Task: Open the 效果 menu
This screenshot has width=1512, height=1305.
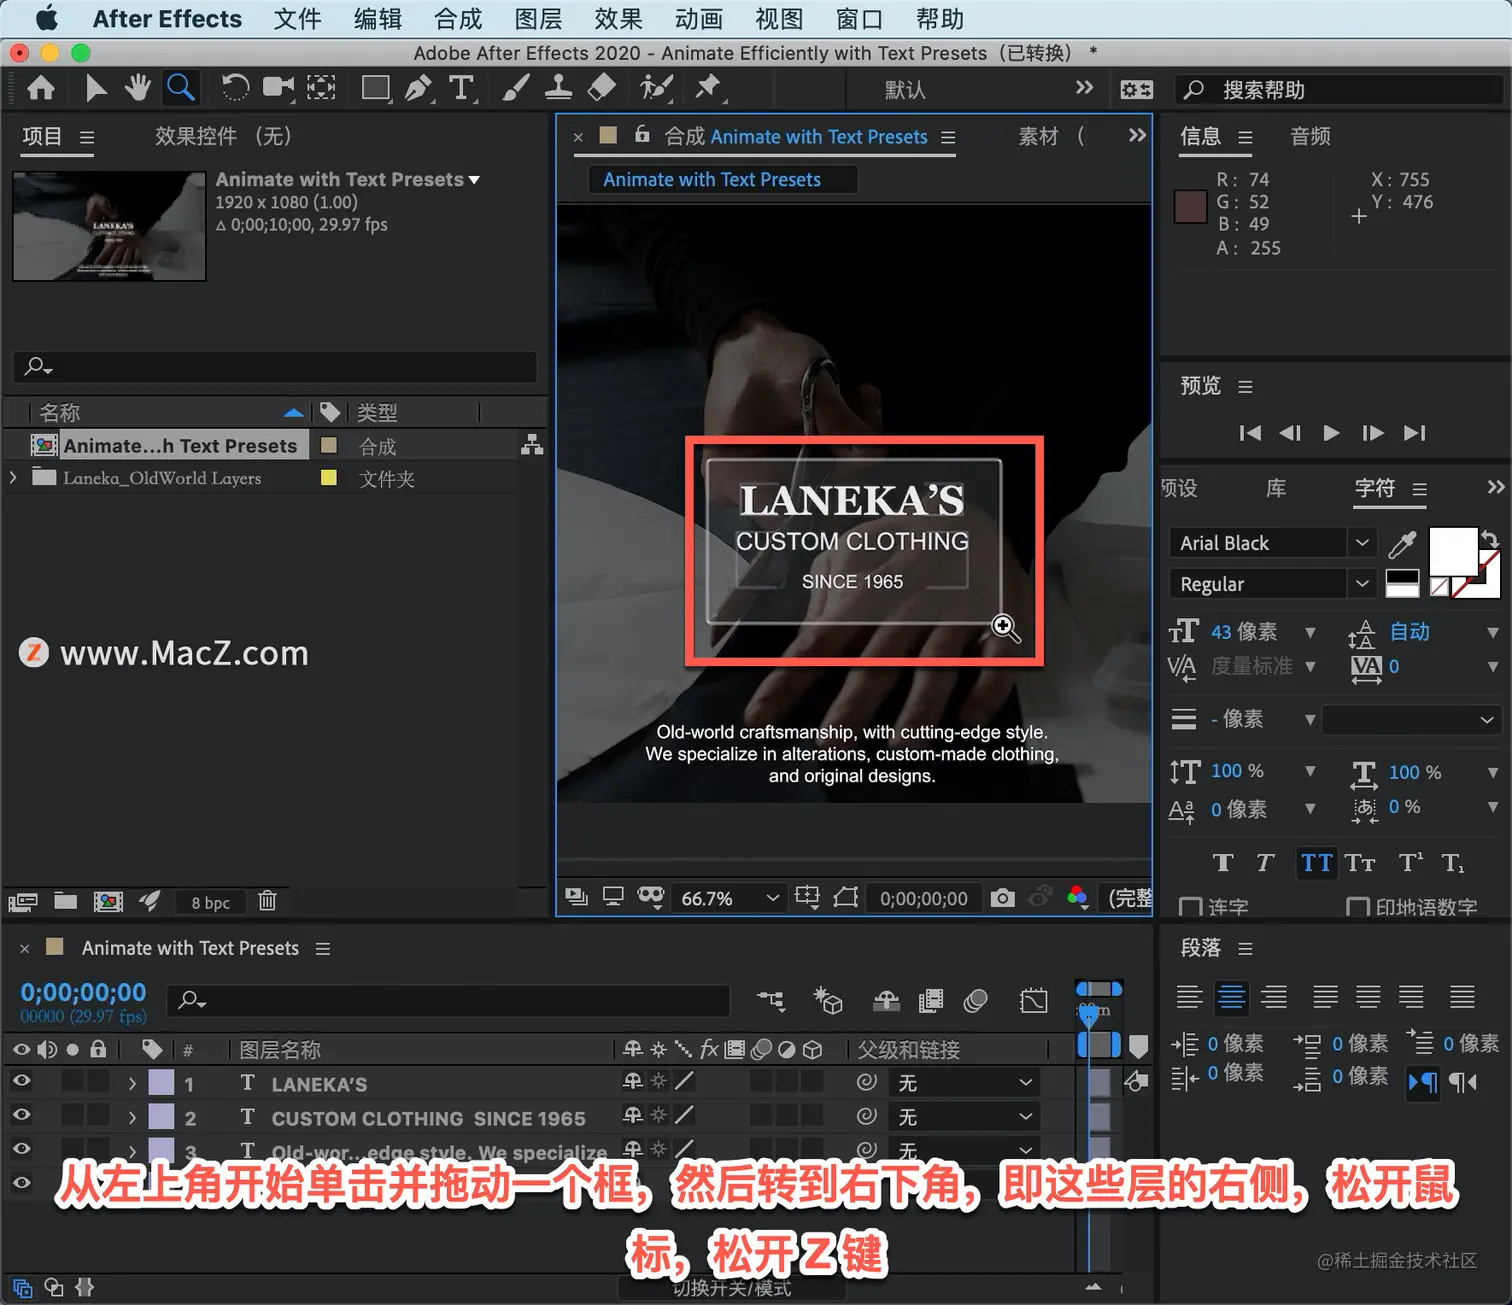Action: 618,19
